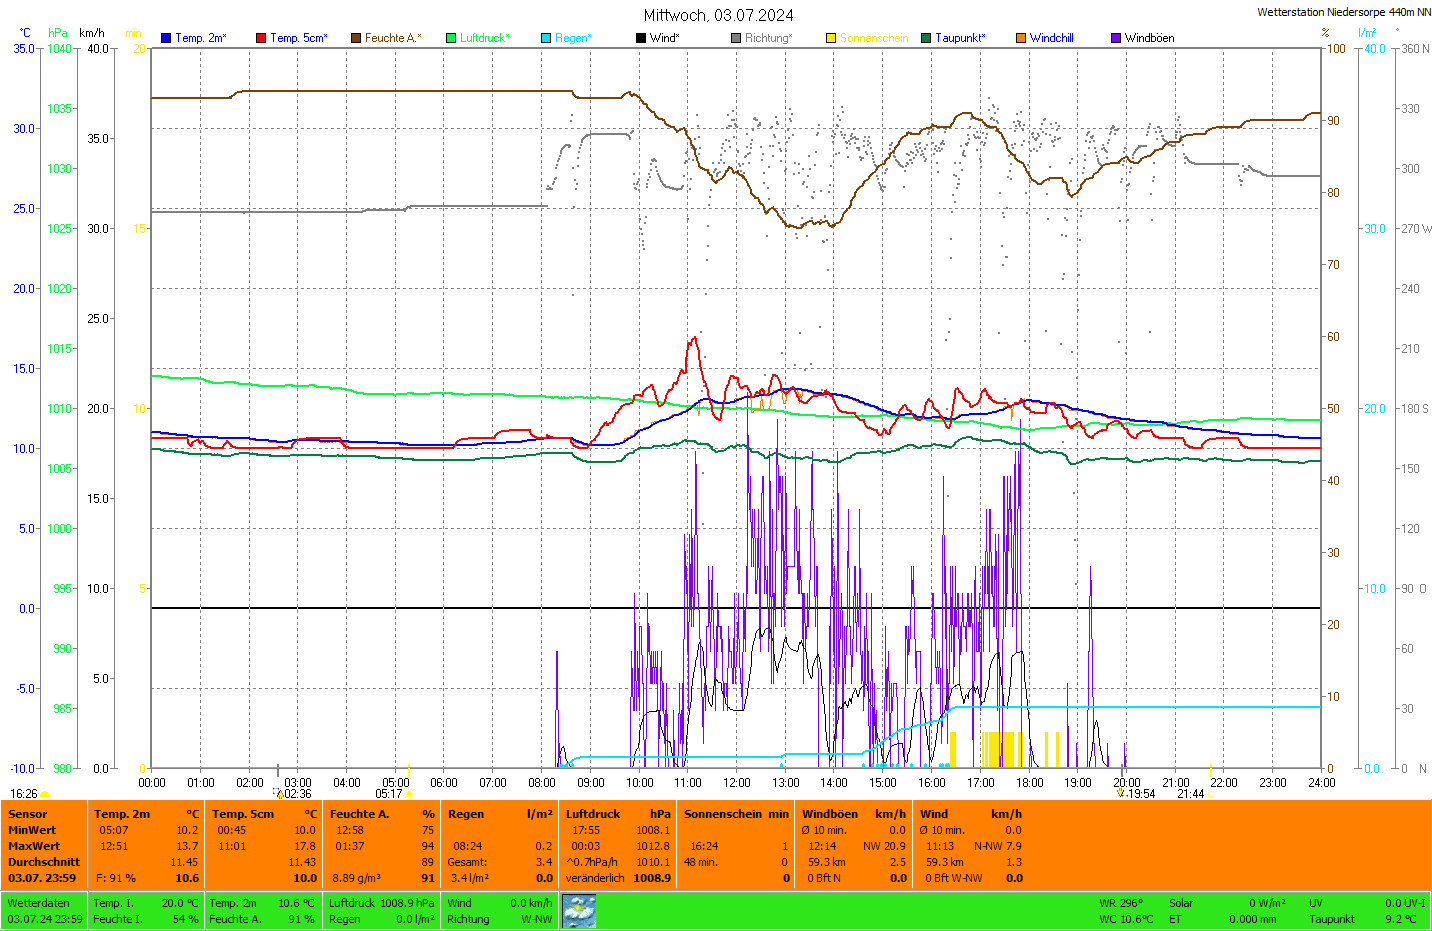Click the date title Mittwoch, 03.07.2024
Image resolution: width=1432 pixels, height=931 pixels.
(718, 15)
